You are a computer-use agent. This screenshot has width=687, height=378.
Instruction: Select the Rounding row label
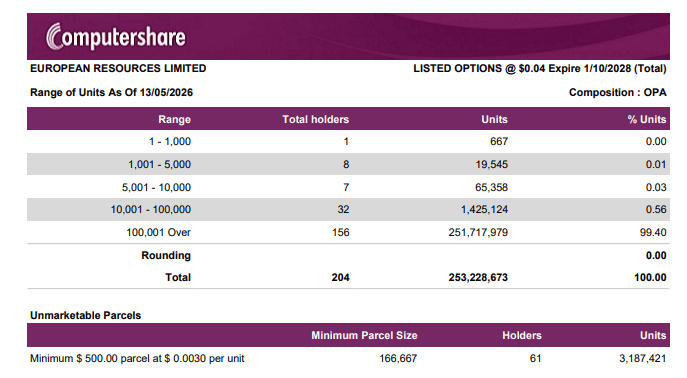click(166, 255)
